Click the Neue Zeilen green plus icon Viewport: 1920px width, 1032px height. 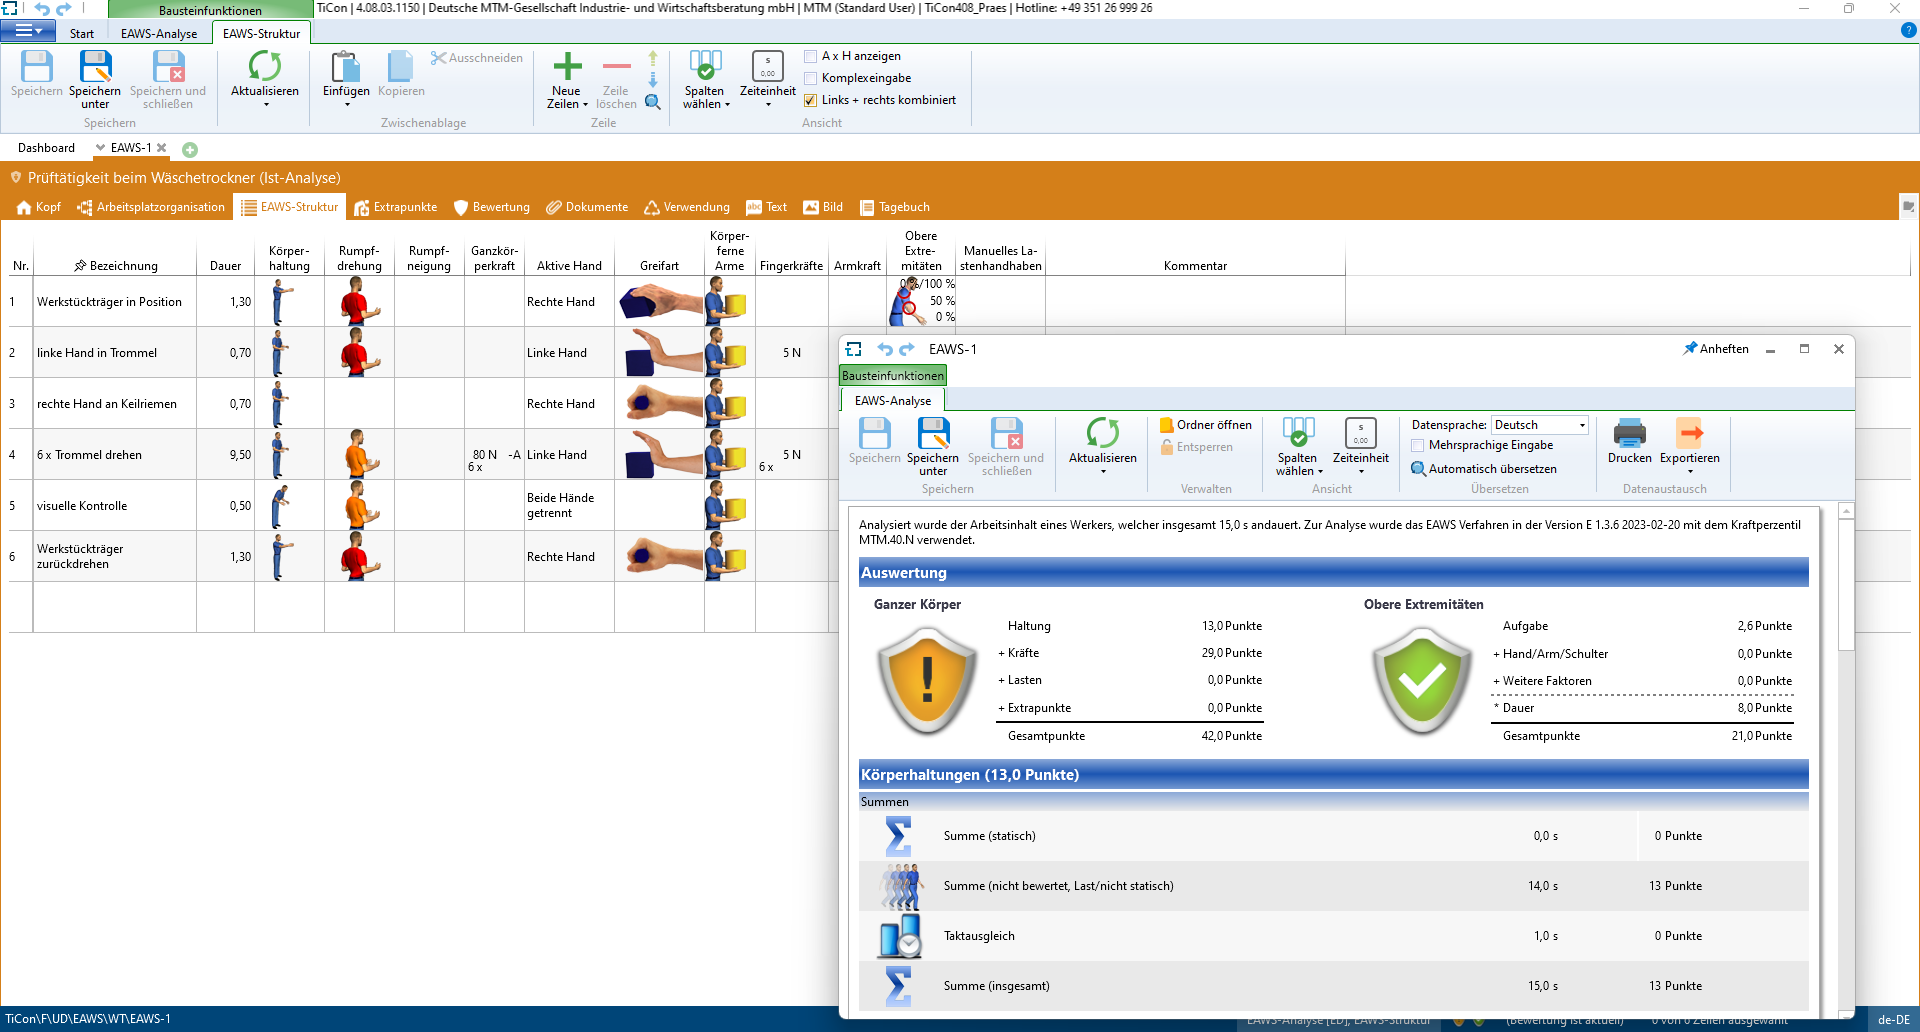pos(567,67)
